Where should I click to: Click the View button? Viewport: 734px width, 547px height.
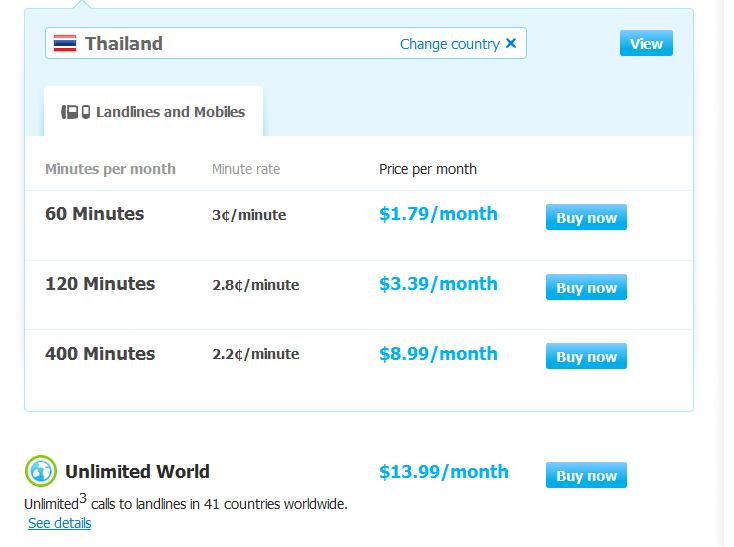[646, 43]
